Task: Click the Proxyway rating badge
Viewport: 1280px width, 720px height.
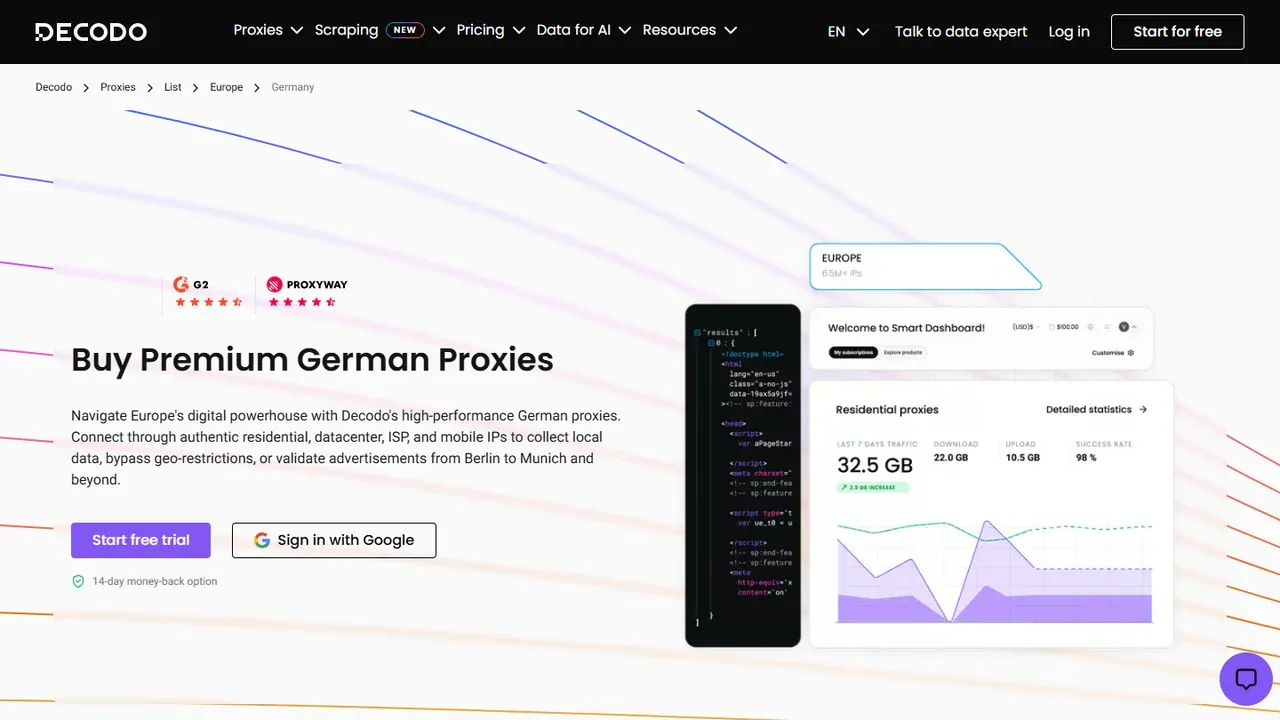Action: (x=307, y=293)
